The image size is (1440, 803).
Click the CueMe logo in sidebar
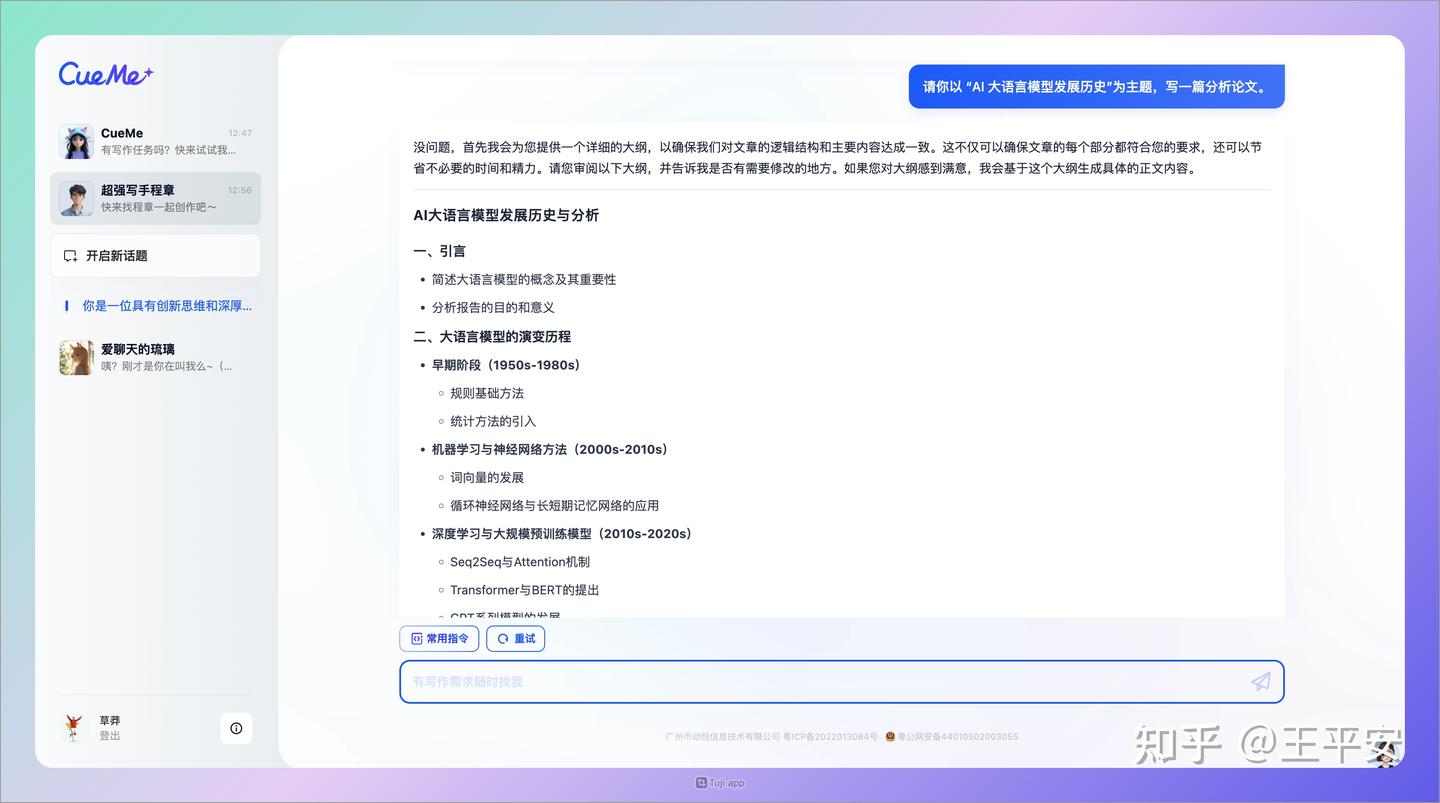point(104,74)
